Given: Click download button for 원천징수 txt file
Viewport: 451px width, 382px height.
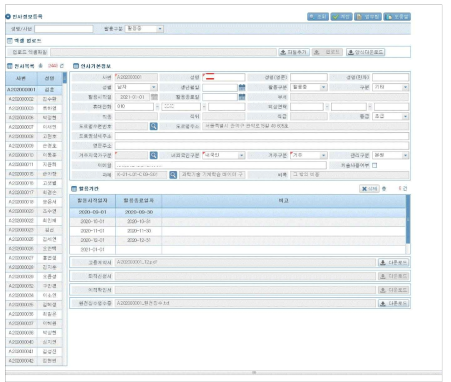Looking at the screenshot, I should click(x=393, y=303).
